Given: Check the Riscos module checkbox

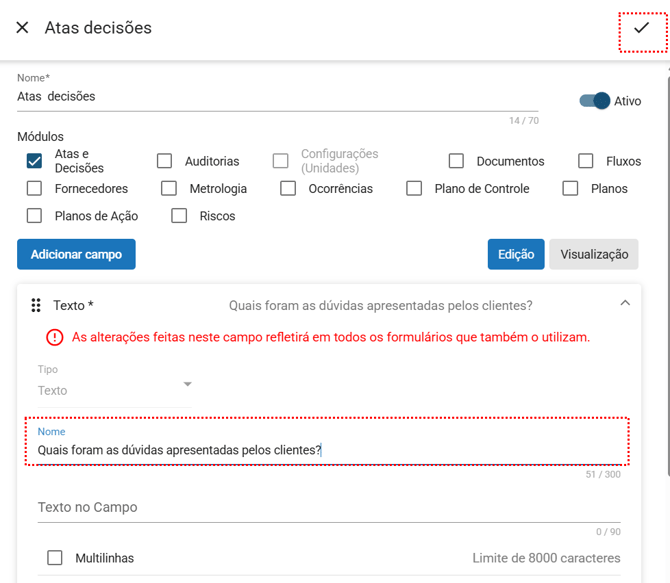Looking at the screenshot, I should (x=180, y=215).
